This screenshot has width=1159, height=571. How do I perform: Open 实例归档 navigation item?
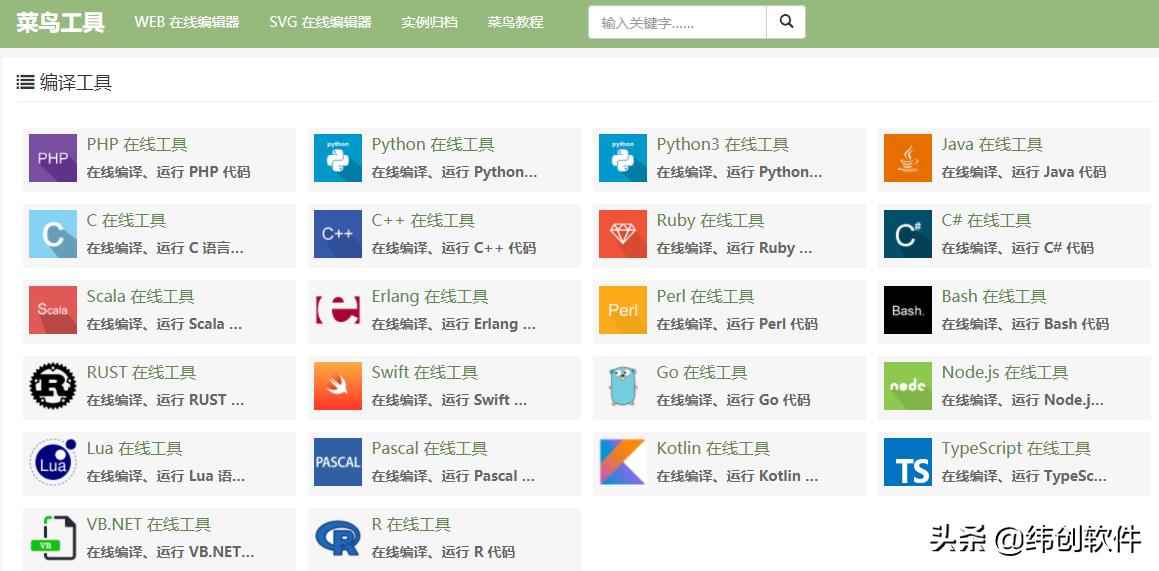click(429, 22)
